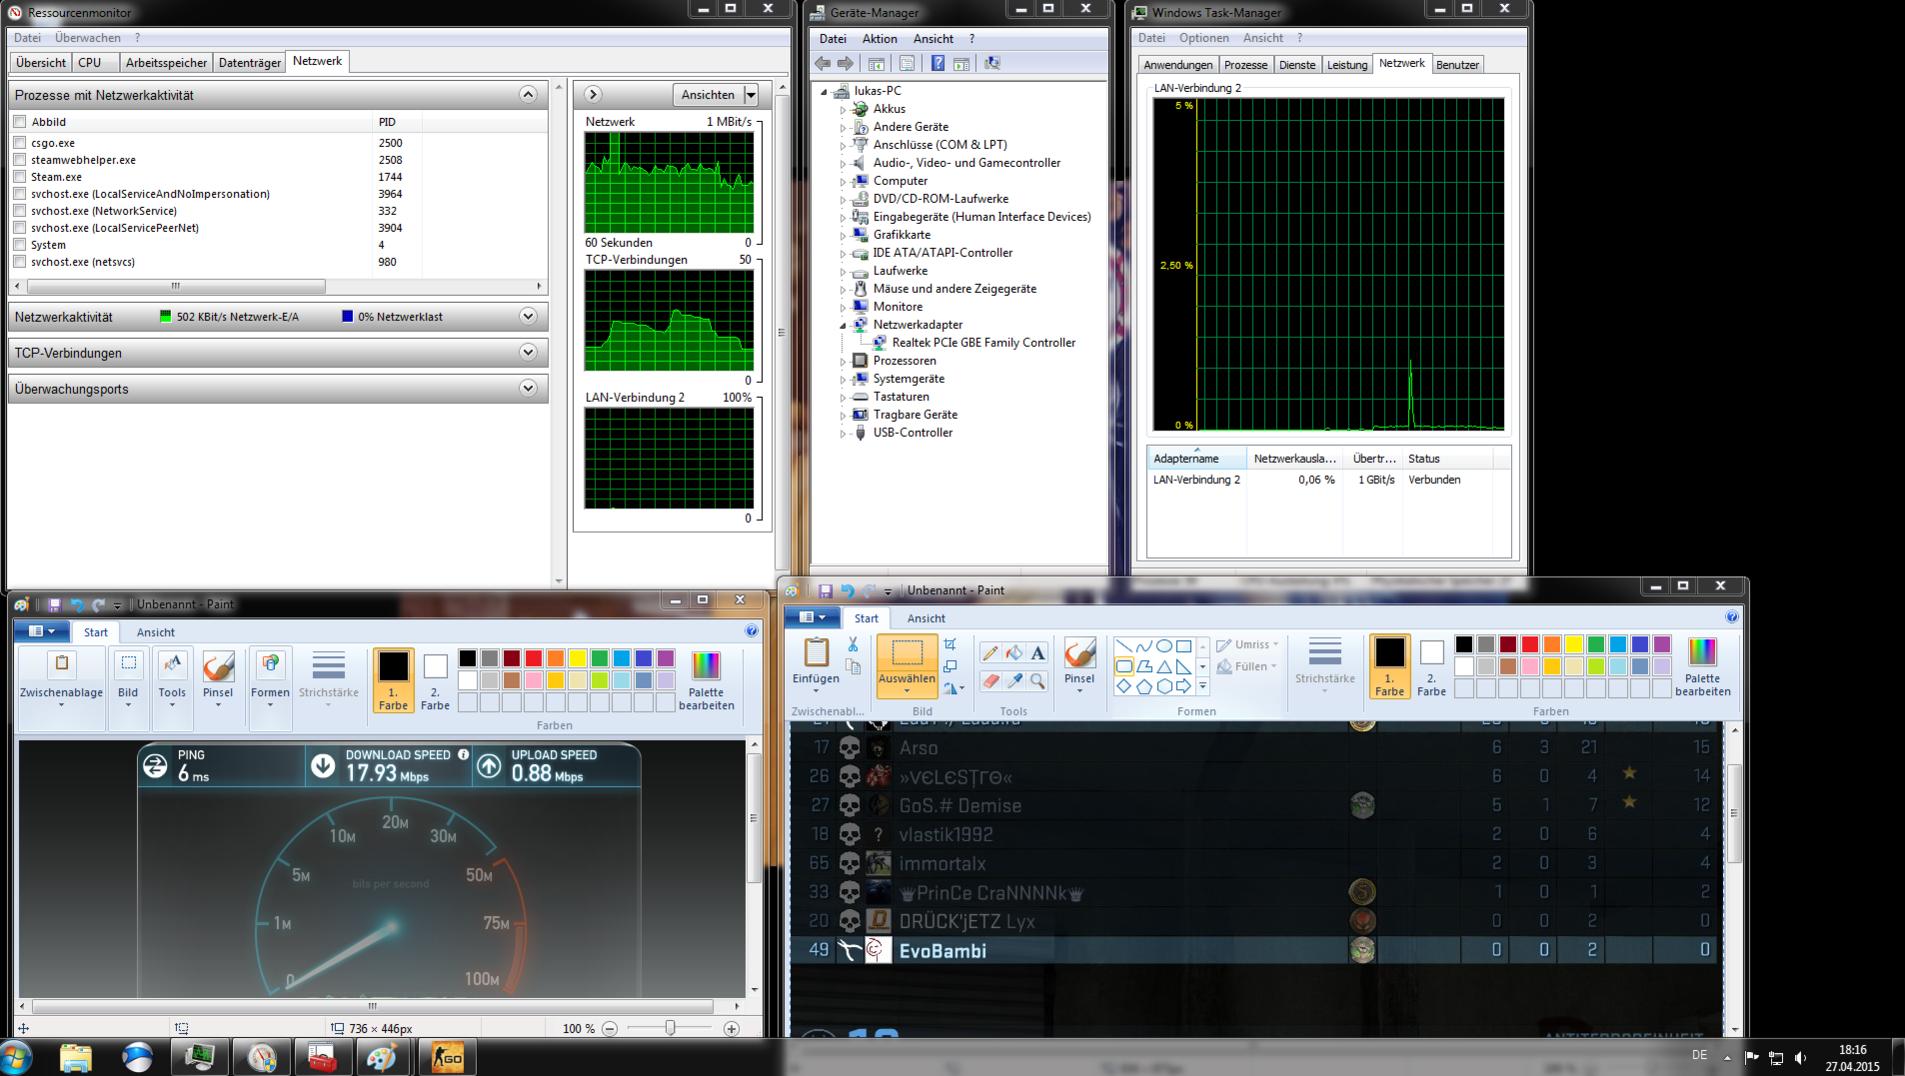Select Realtek PCIe GBE Family Controller device
1905x1076 pixels.
point(983,342)
